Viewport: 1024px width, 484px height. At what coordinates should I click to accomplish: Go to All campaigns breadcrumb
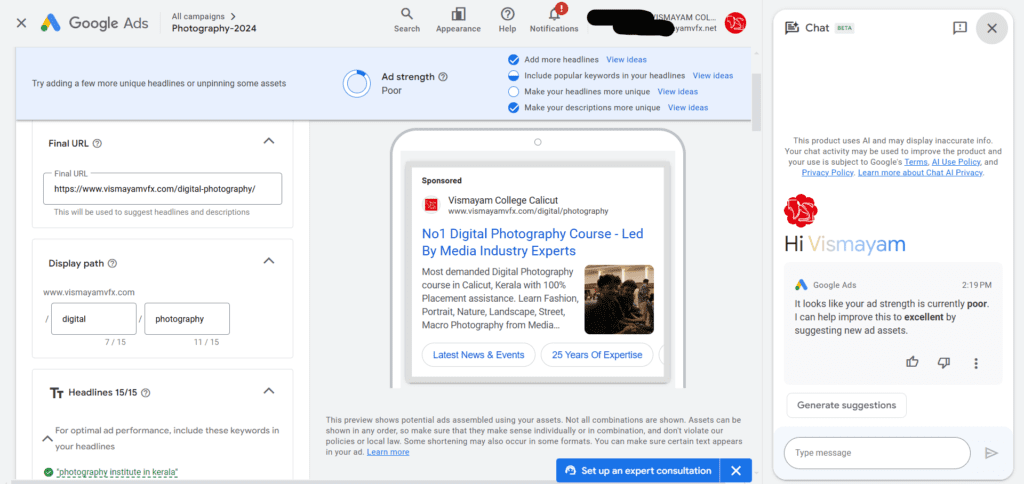pos(203,16)
